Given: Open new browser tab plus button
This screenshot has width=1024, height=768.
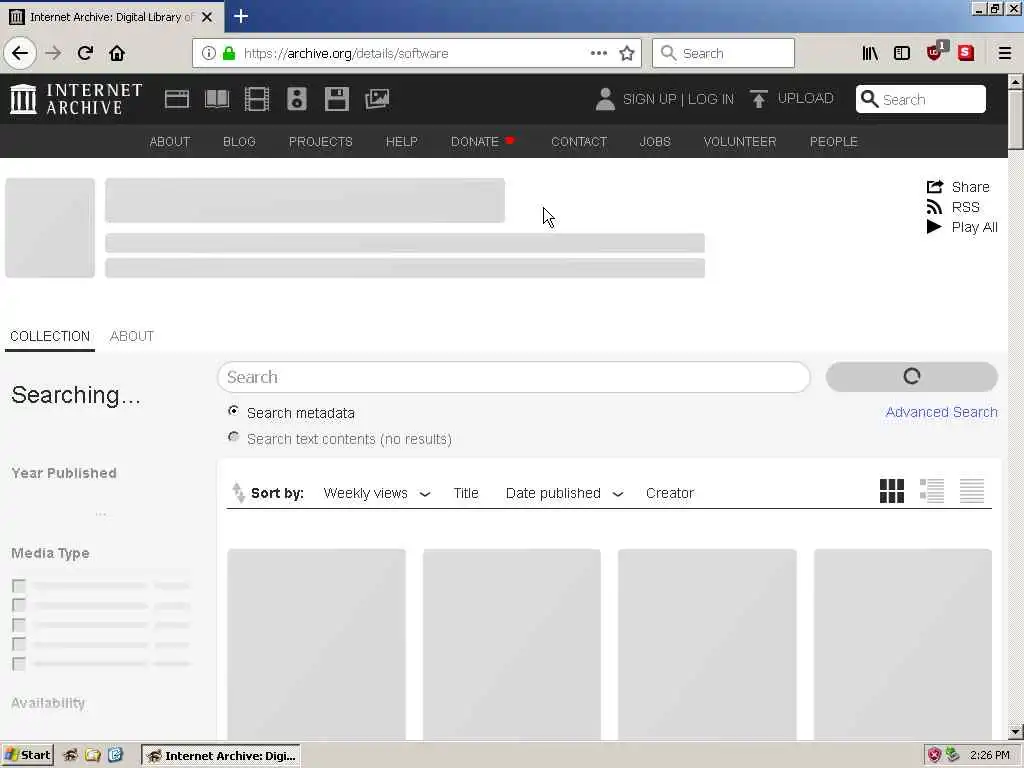Looking at the screenshot, I should [240, 16].
